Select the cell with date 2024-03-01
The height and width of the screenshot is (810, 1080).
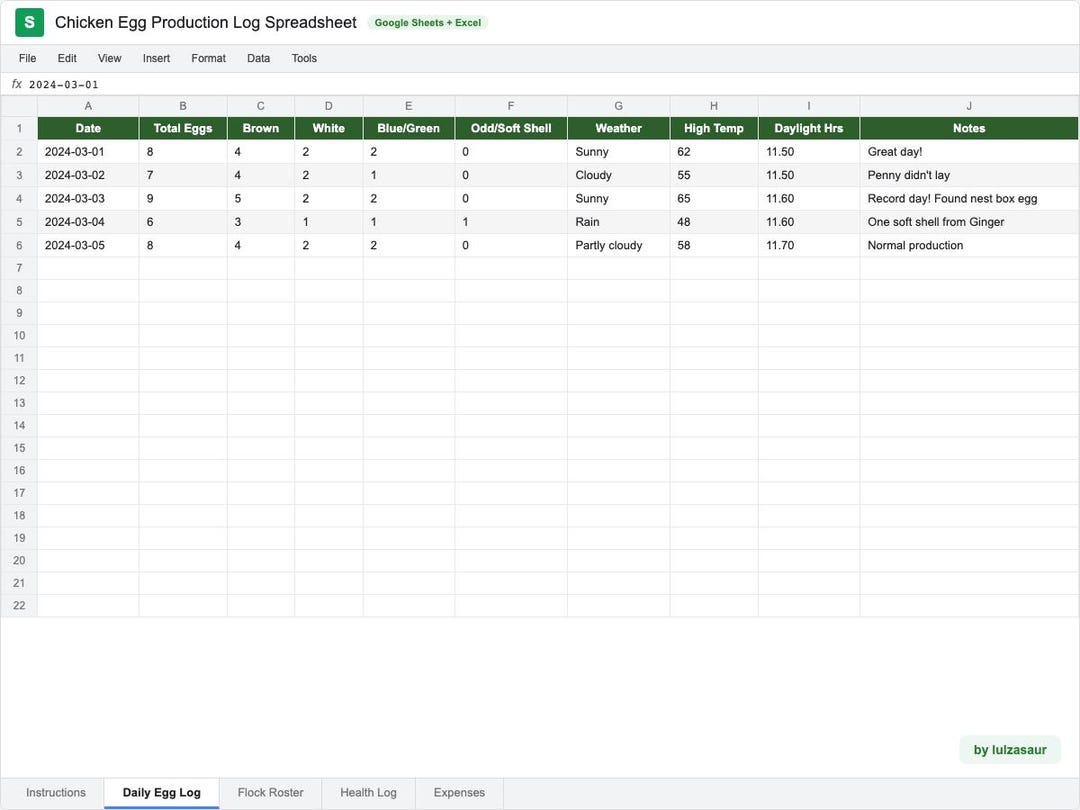[x=88, y=152]
